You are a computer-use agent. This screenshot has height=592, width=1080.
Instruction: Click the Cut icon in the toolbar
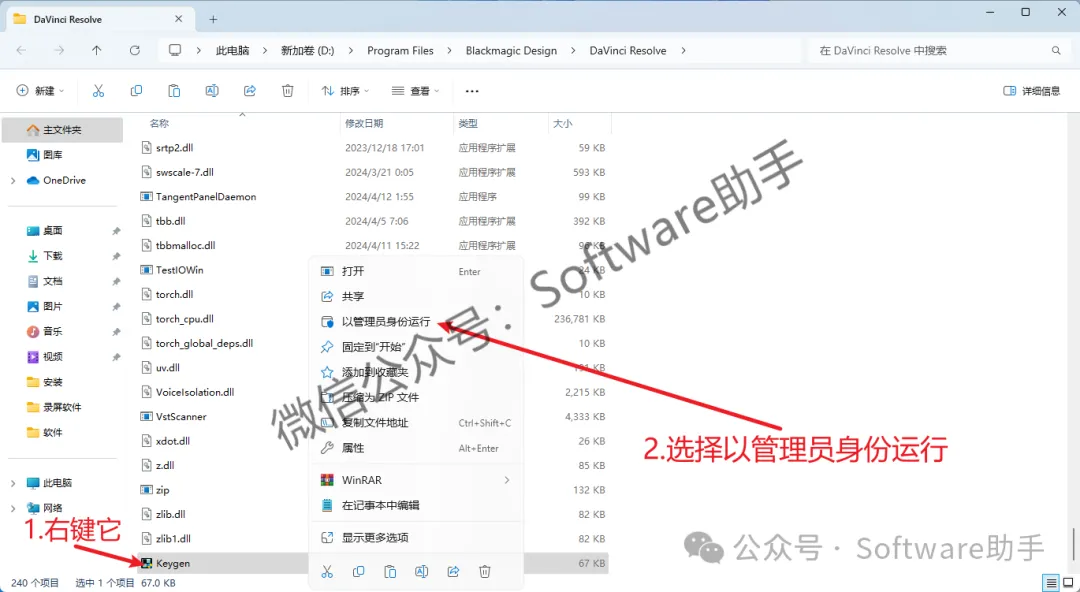pyautogui.click(x=98, y=91)
